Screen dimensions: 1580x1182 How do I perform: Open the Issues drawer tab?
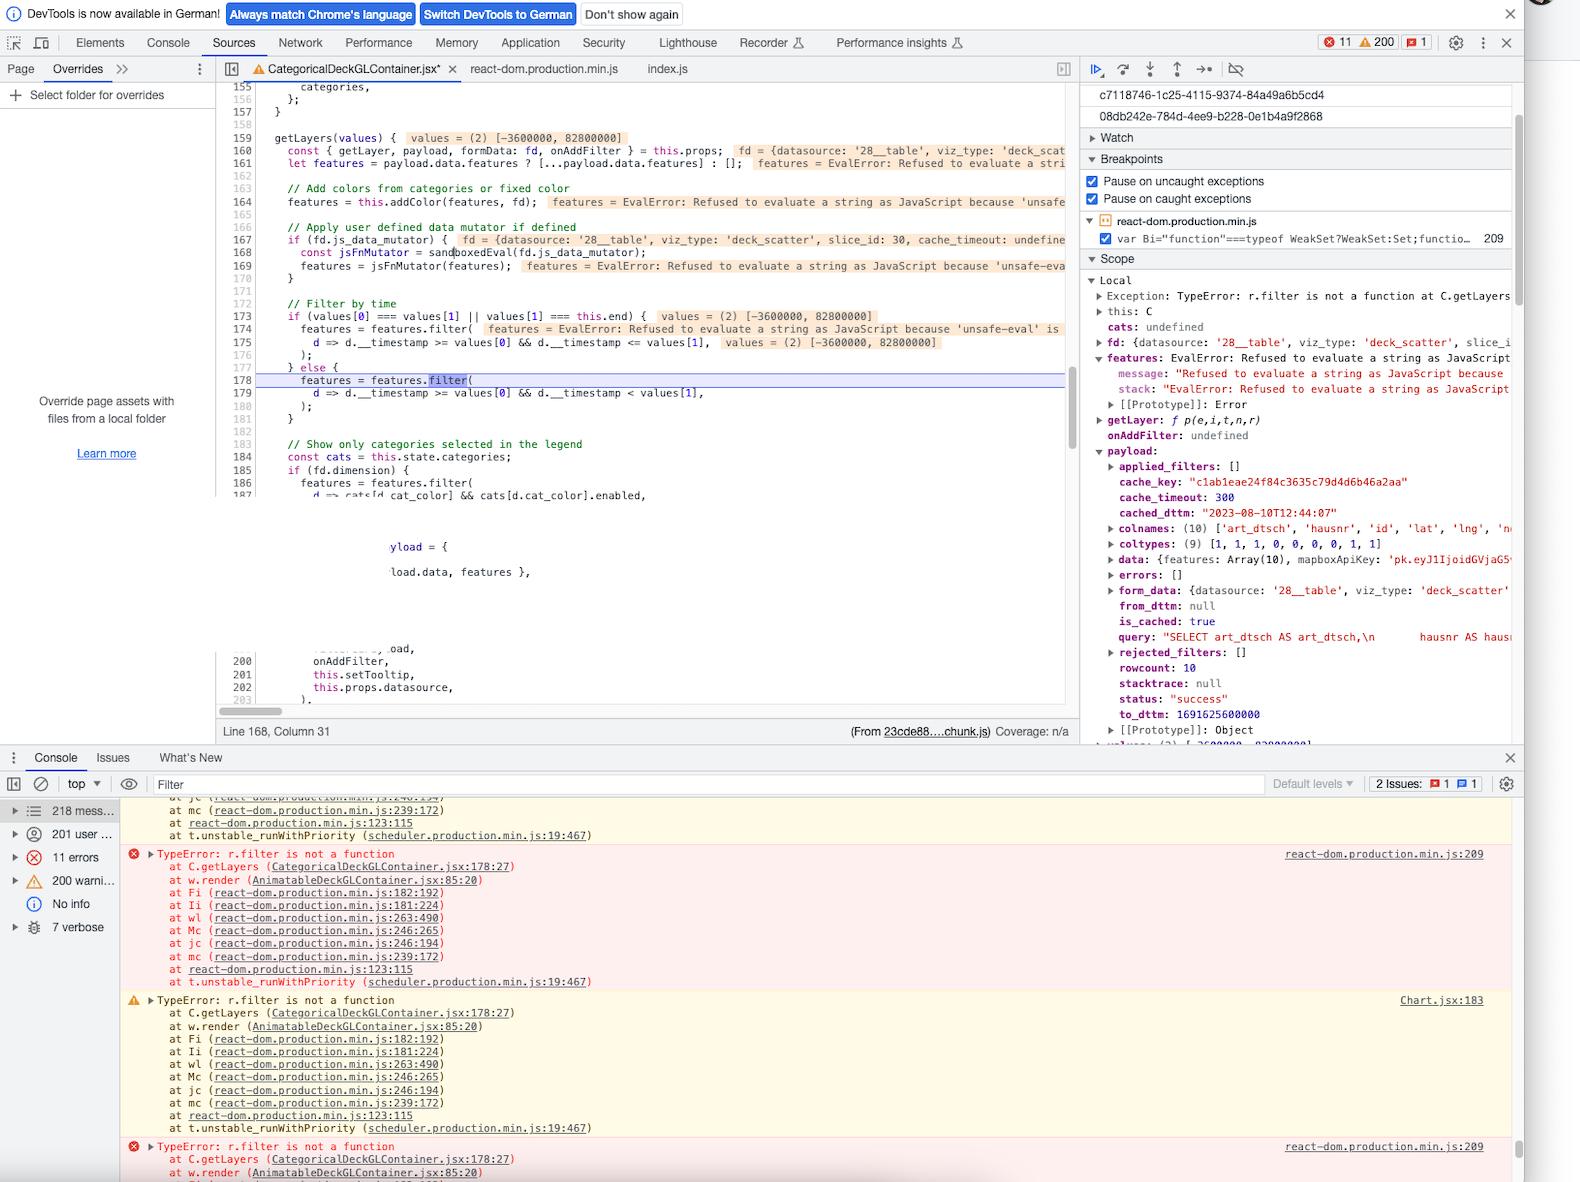113,758
